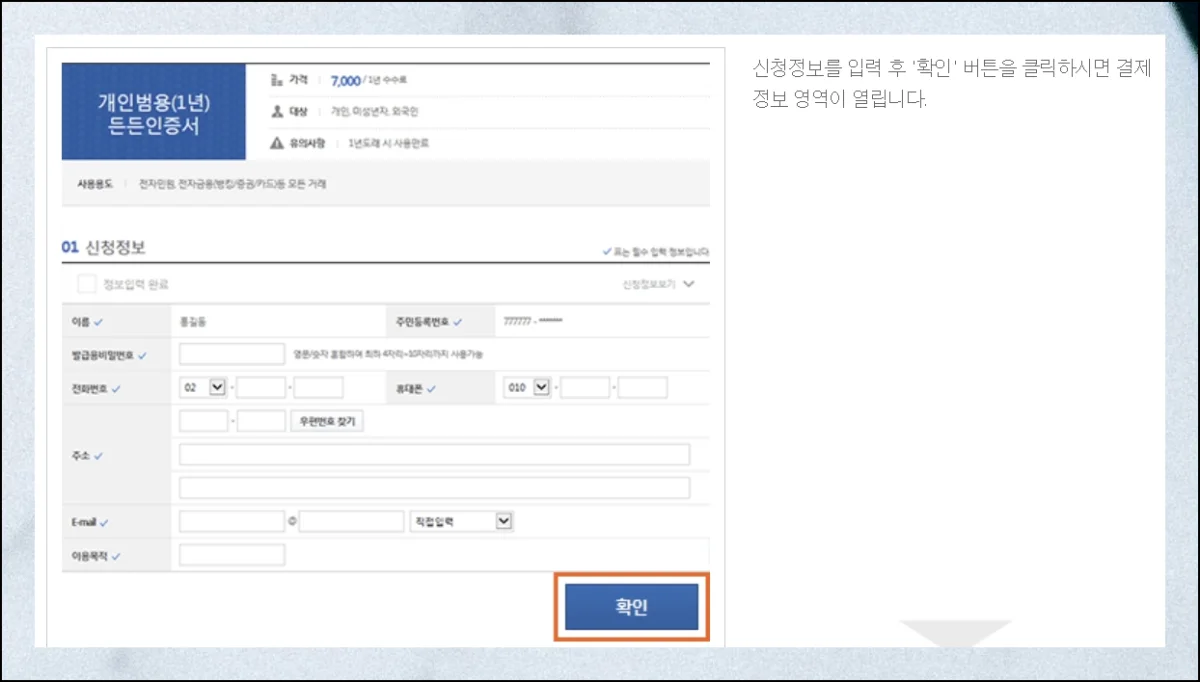1200x682 pixels.
Task: Click the E-mail ID field before @
Action: (232, 521)
